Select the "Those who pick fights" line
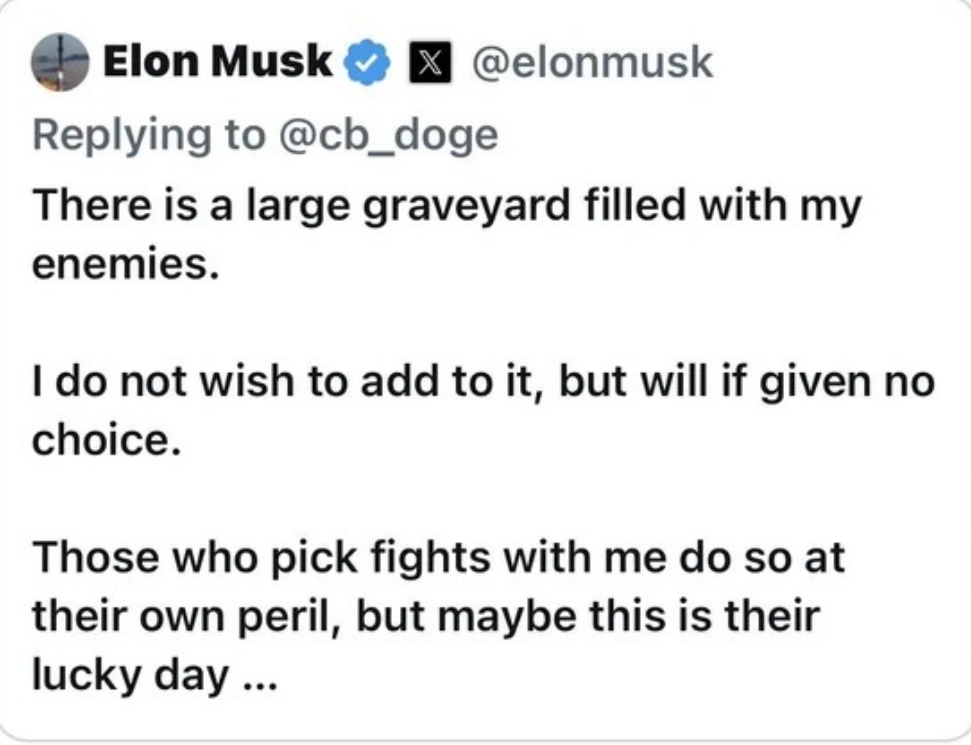This screenshot has width=971, height=745. coord(438,557)
